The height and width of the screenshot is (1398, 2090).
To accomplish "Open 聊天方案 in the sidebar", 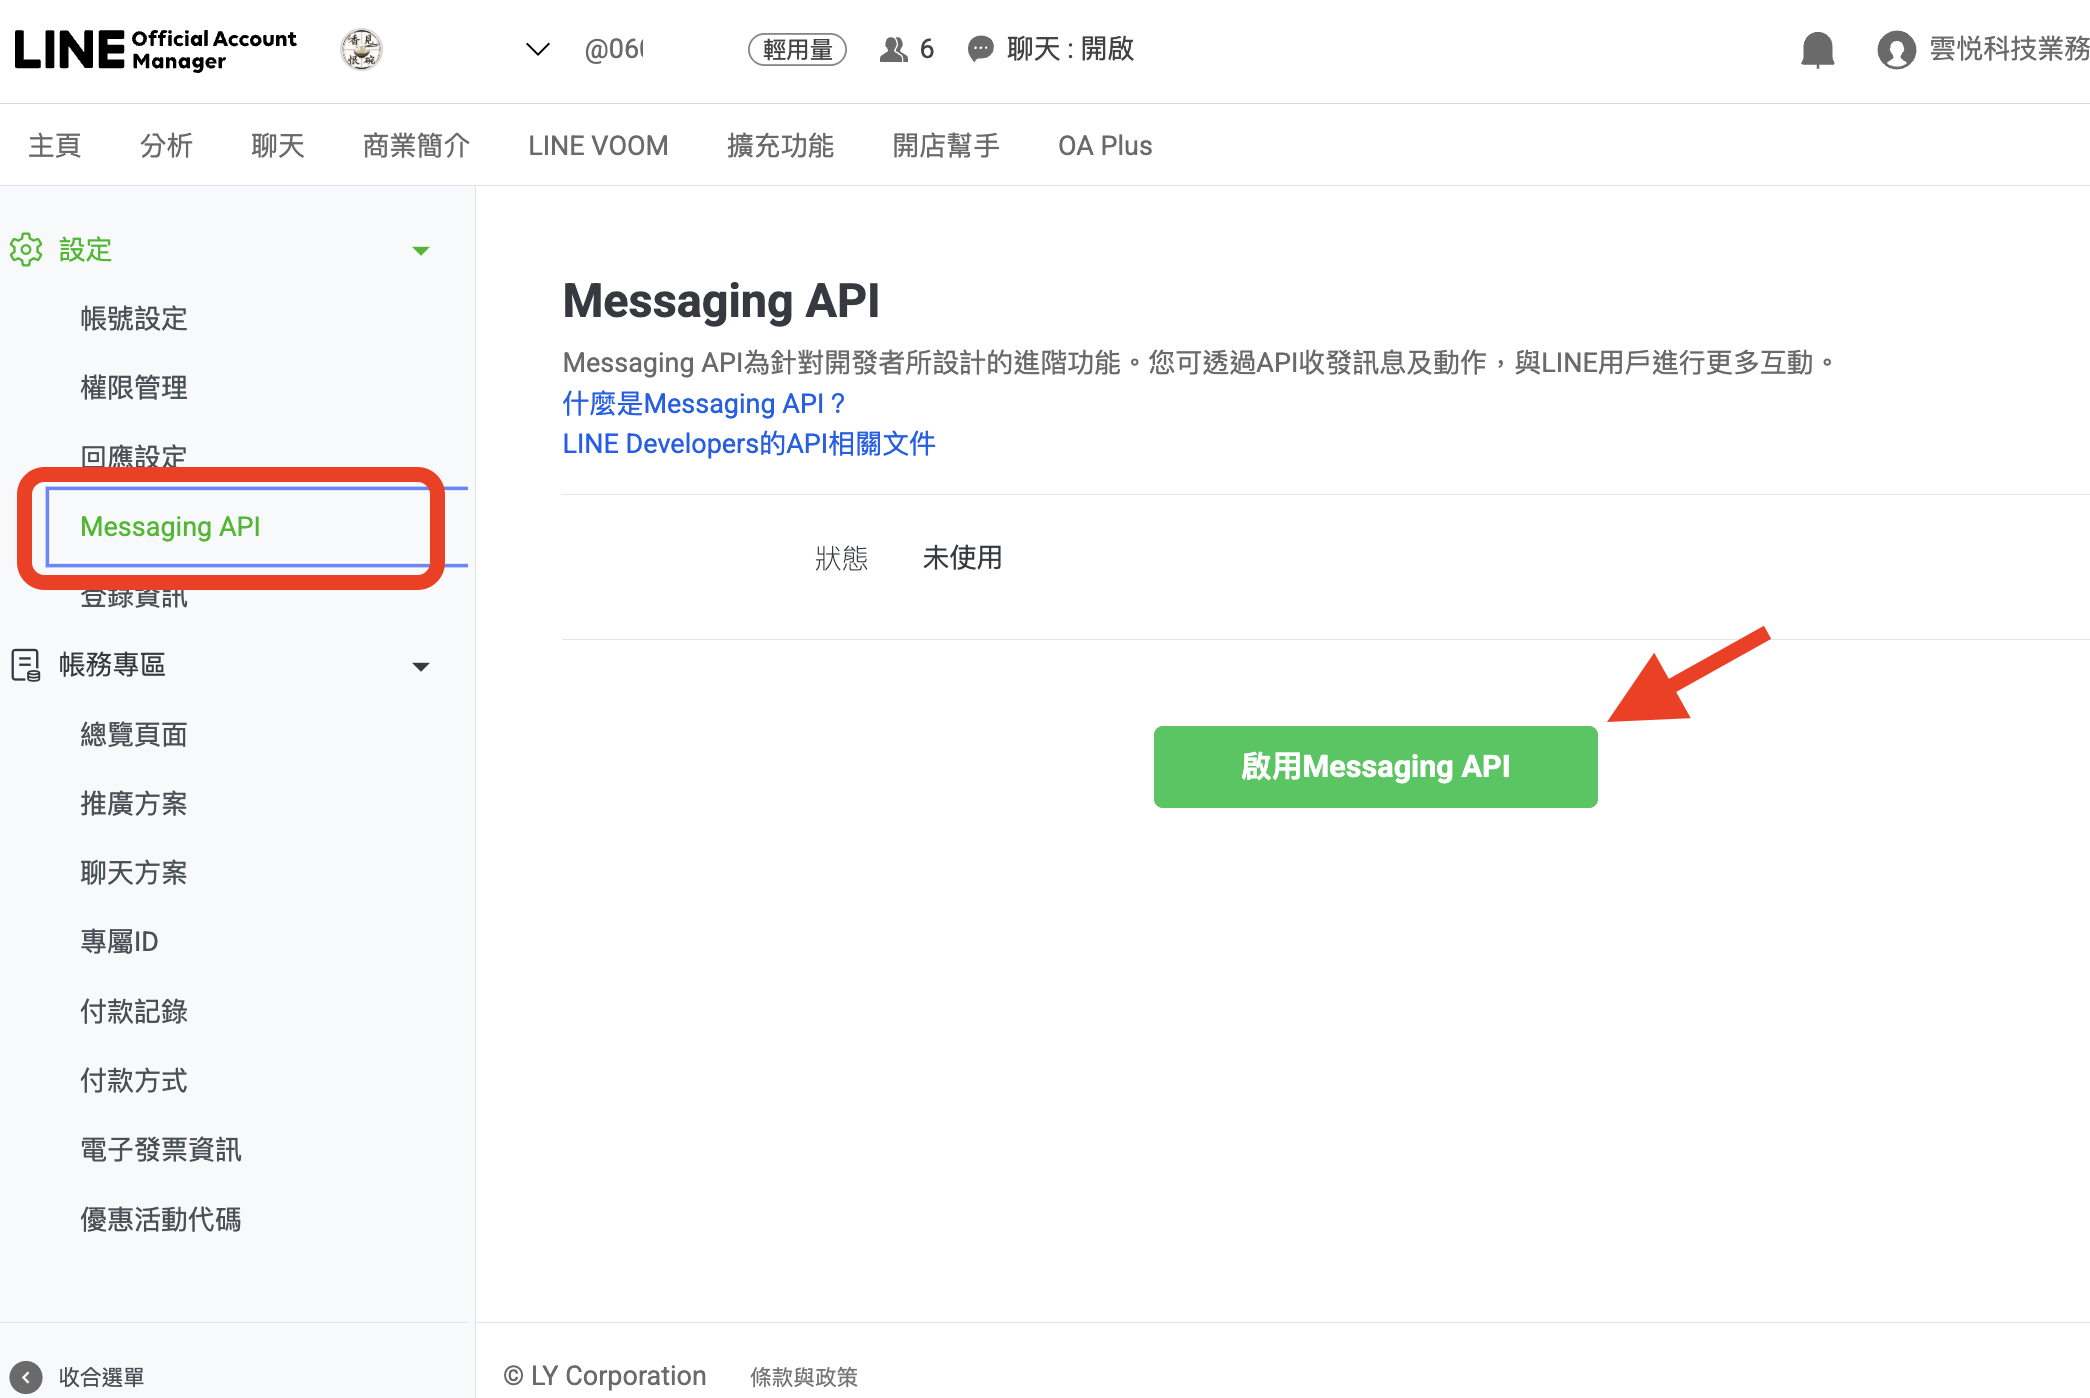I will click(x=134, y=873).
